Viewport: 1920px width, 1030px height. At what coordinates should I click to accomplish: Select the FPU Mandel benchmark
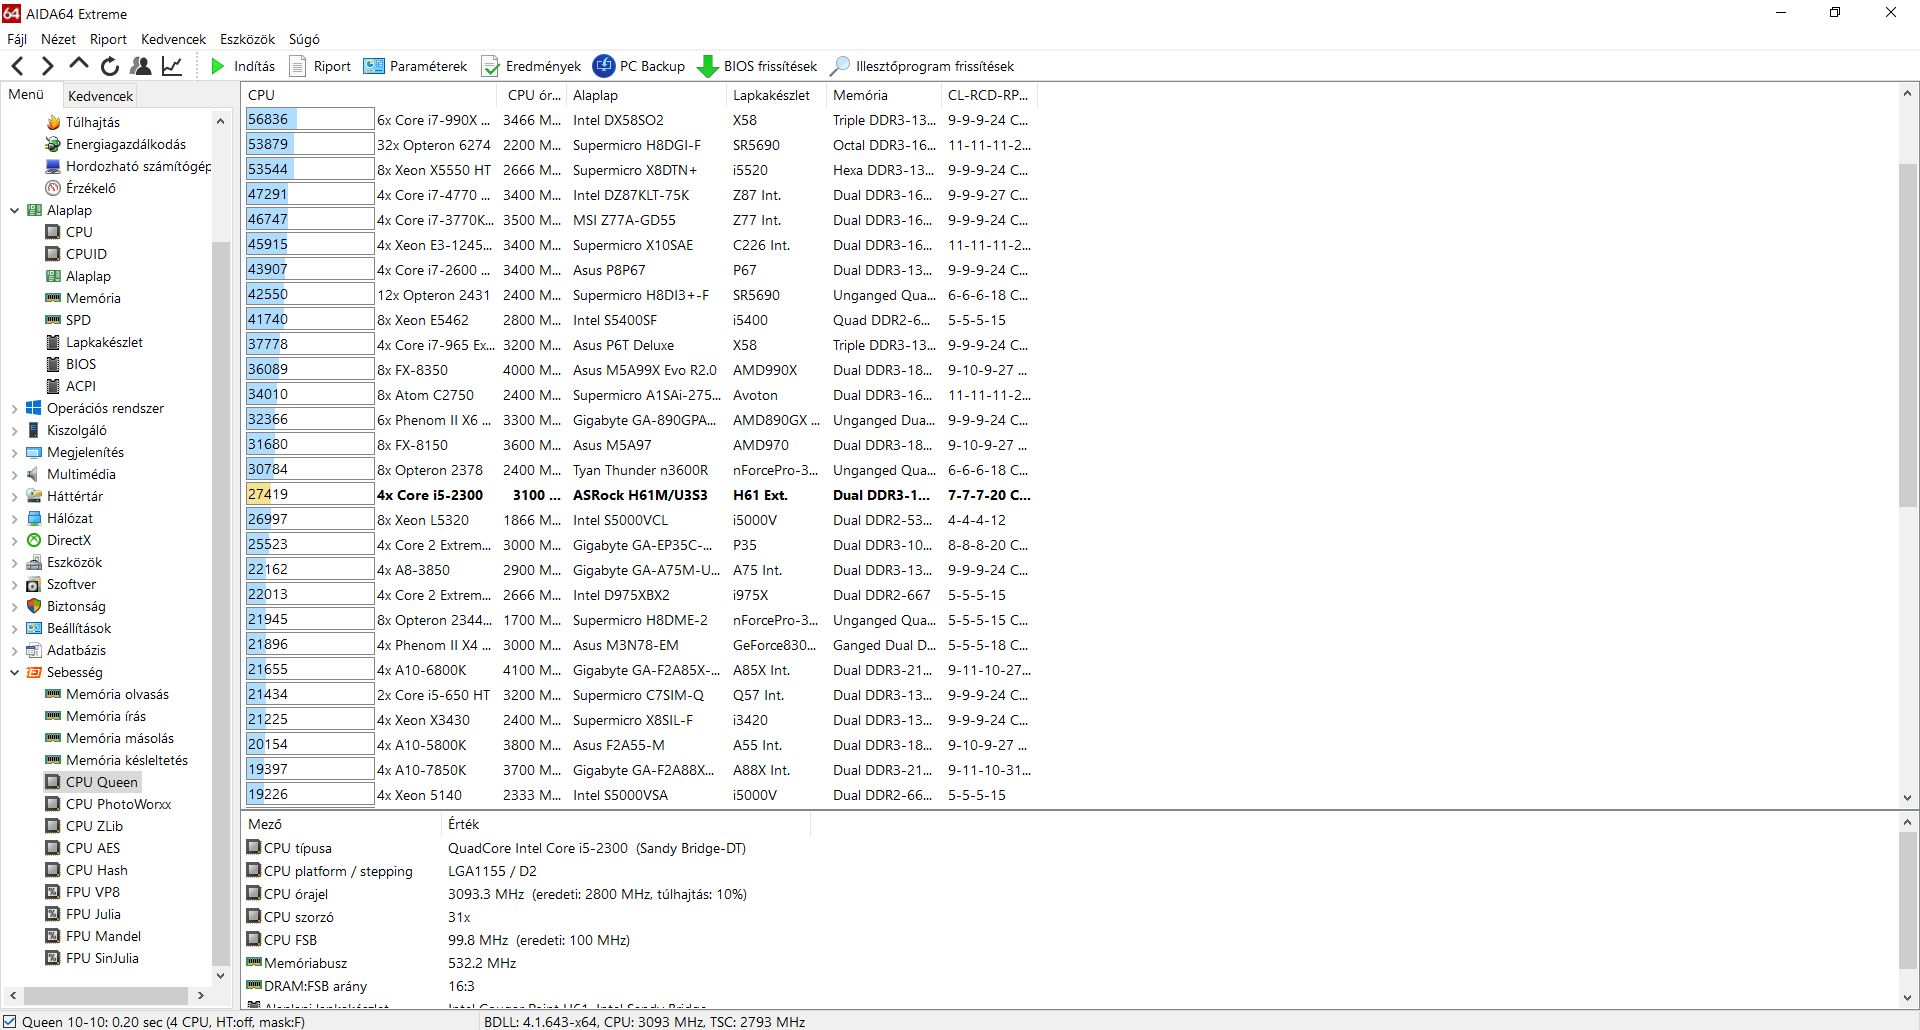tap(93, 936)
